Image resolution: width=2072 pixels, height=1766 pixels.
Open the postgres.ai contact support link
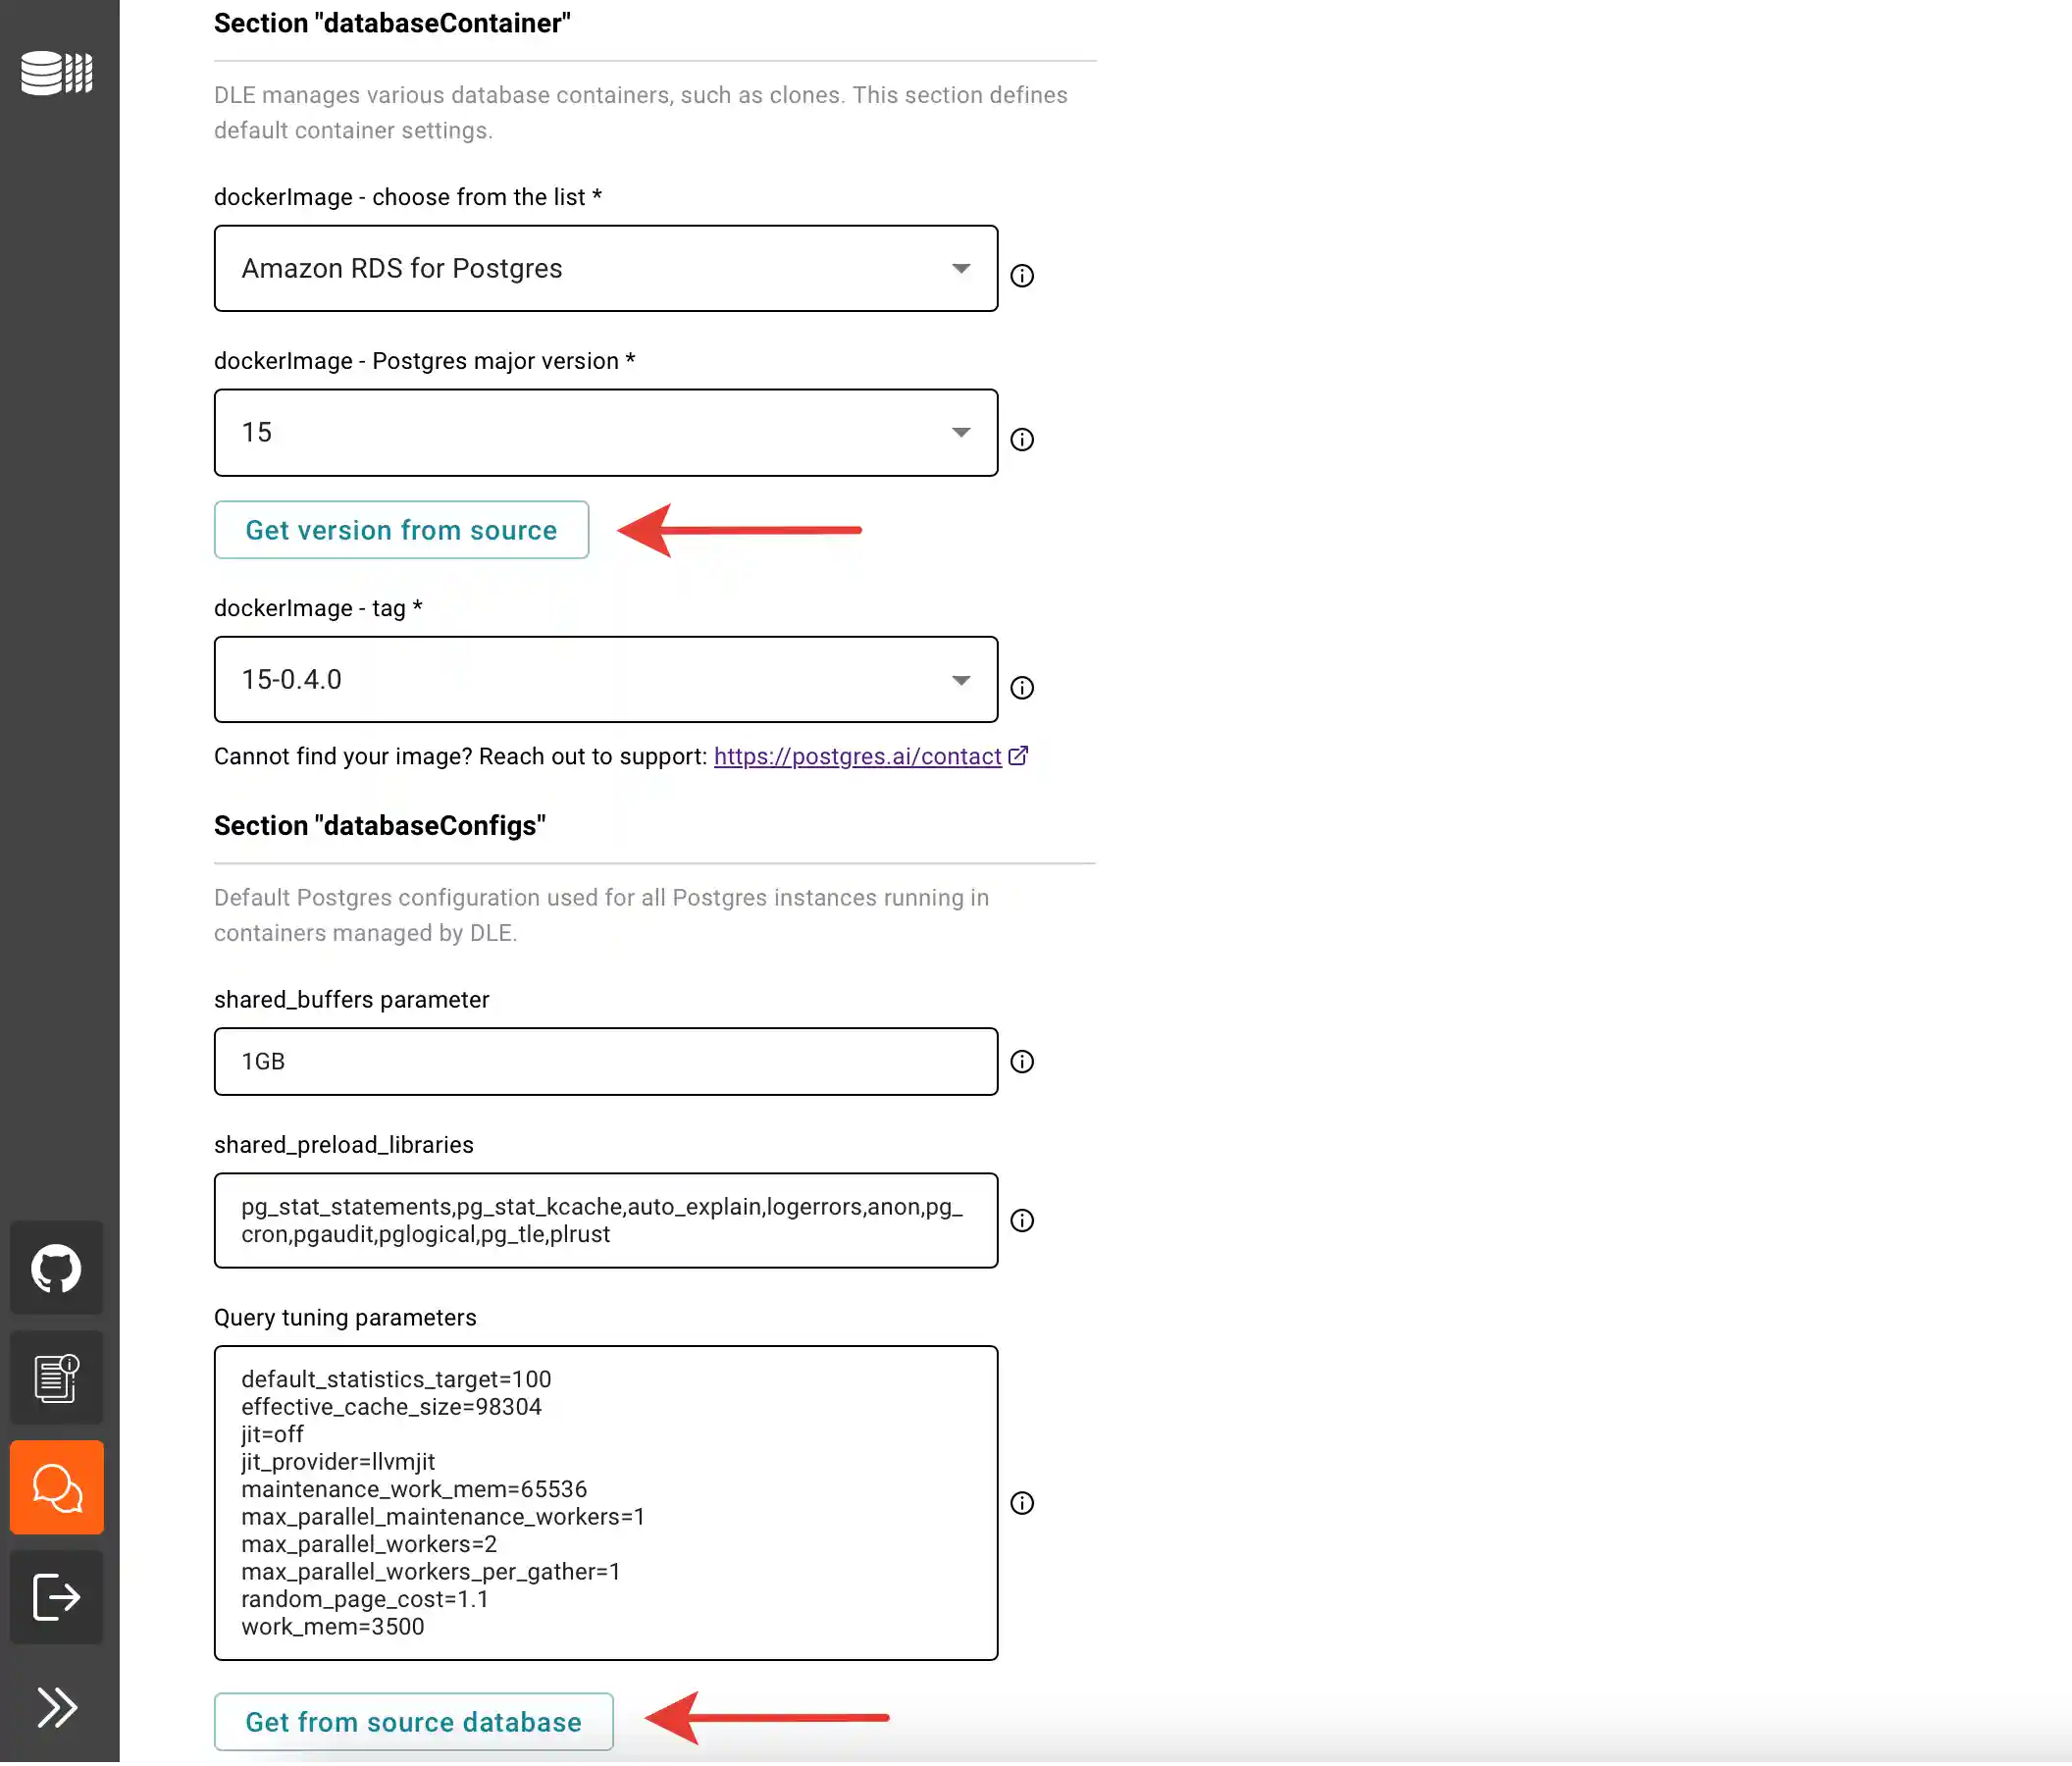(857, 756)
